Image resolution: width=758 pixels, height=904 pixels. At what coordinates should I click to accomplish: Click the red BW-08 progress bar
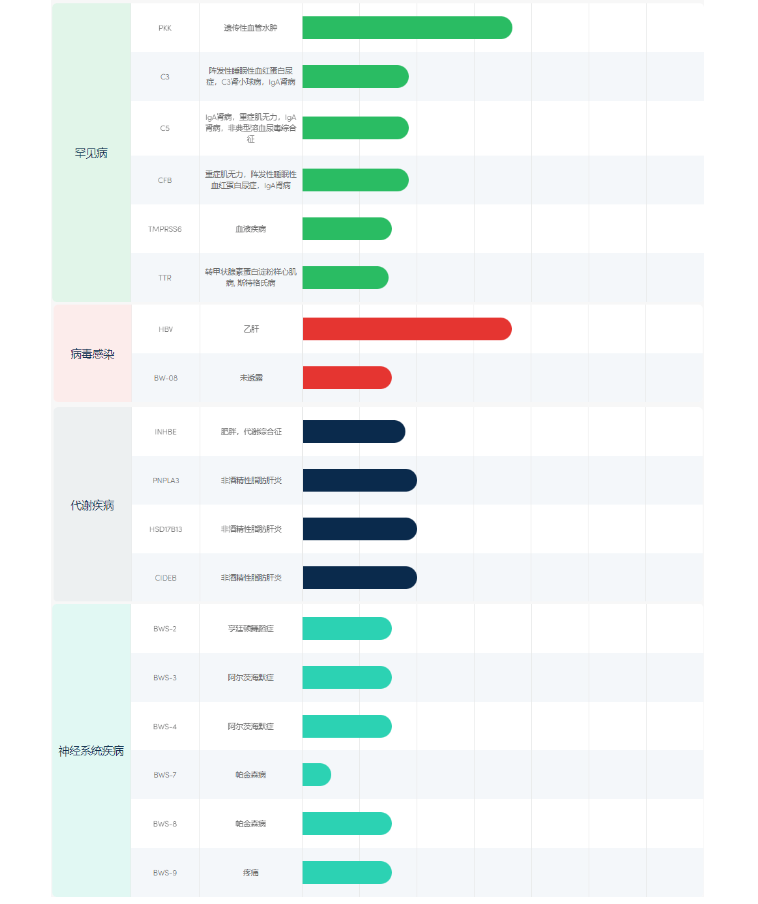point(346,378)
